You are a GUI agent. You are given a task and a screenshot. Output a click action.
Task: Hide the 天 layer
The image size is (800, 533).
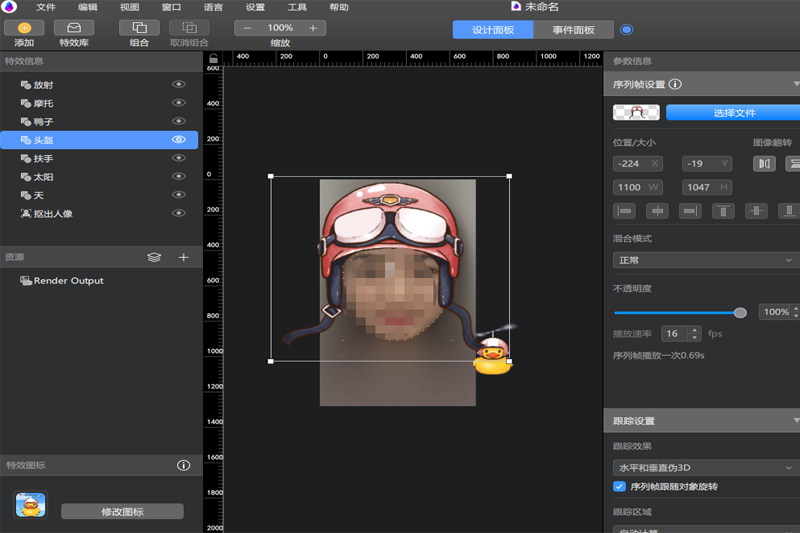pos(179,194)
